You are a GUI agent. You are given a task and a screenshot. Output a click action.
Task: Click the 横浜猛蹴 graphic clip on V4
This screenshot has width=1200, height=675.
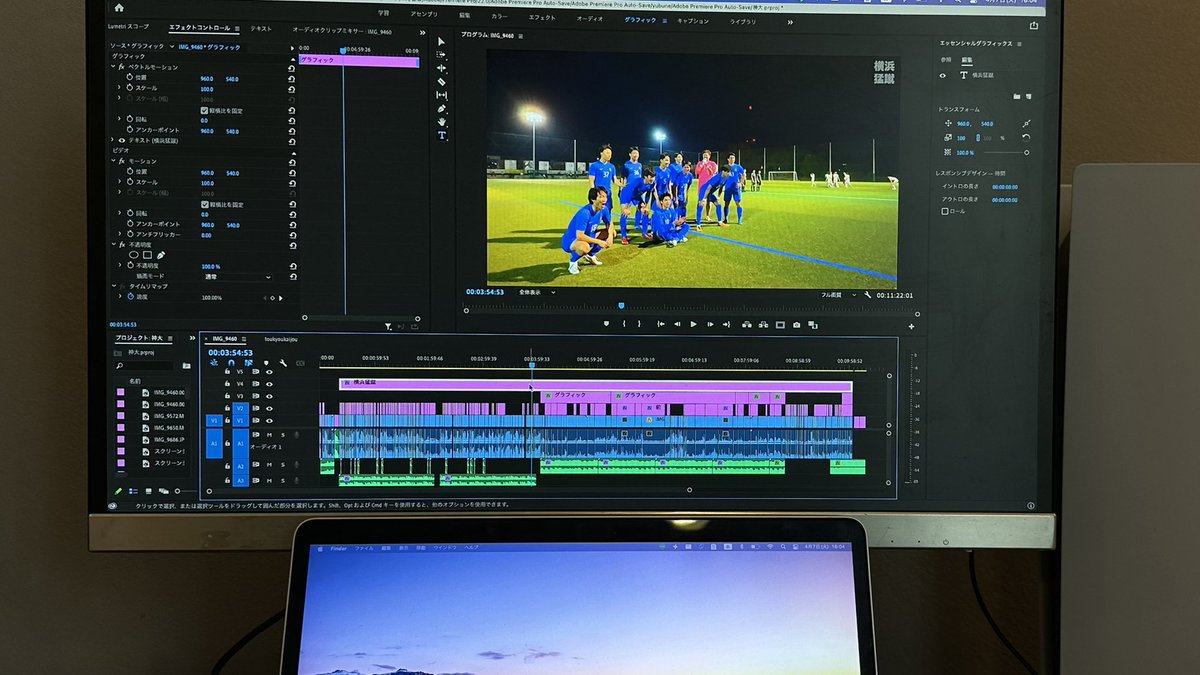click(x=595, y=384)
